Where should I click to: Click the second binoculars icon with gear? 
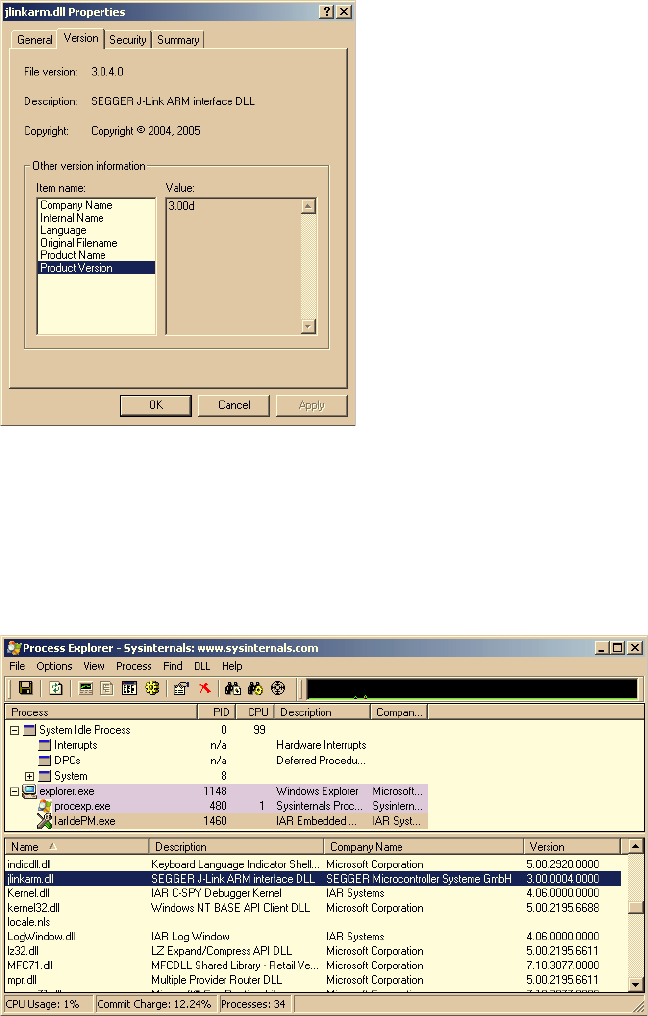click(255, 688)
